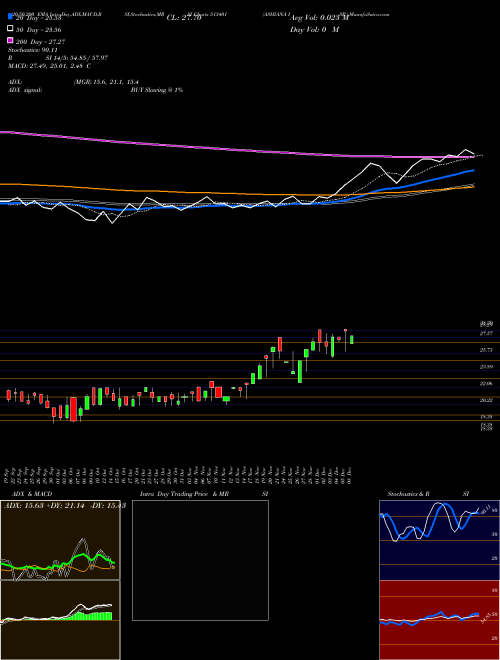Viewport: 500px width, 660px height.
Task: Click the blue 20 Day legend swatch
Action: point(11,17)
